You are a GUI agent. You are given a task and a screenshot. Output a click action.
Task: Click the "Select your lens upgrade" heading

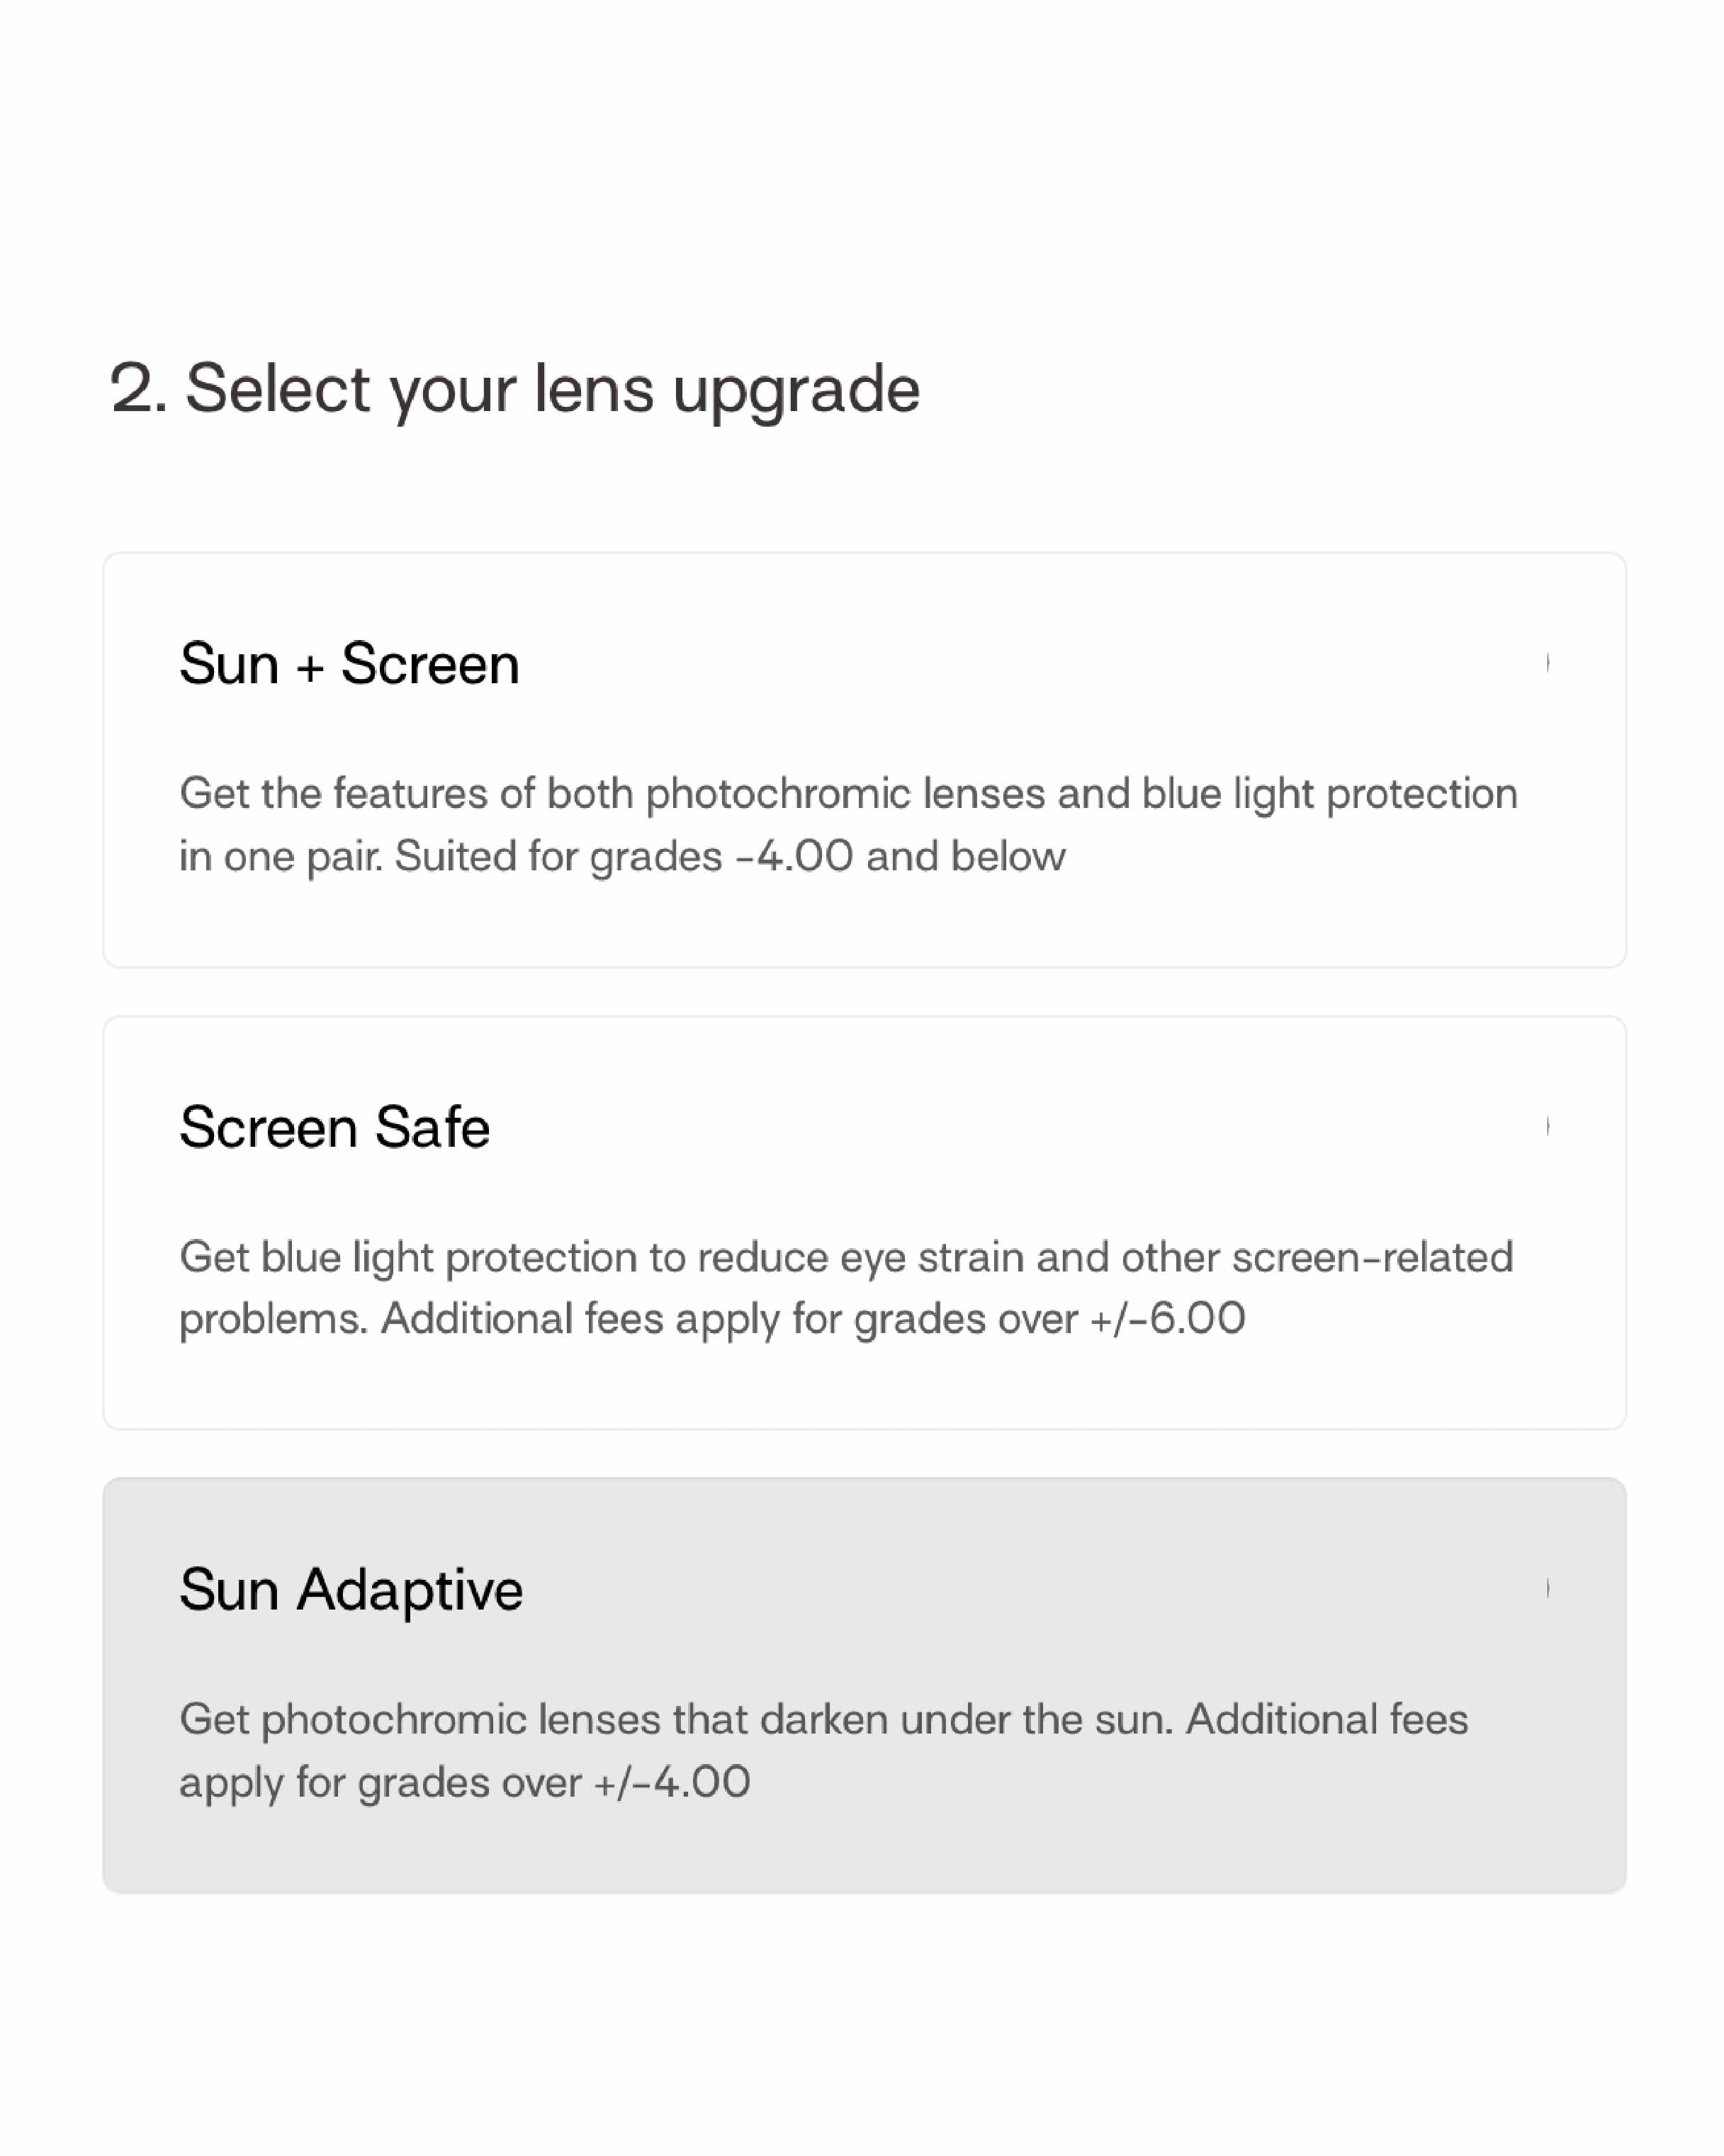[x=551, y=389]
